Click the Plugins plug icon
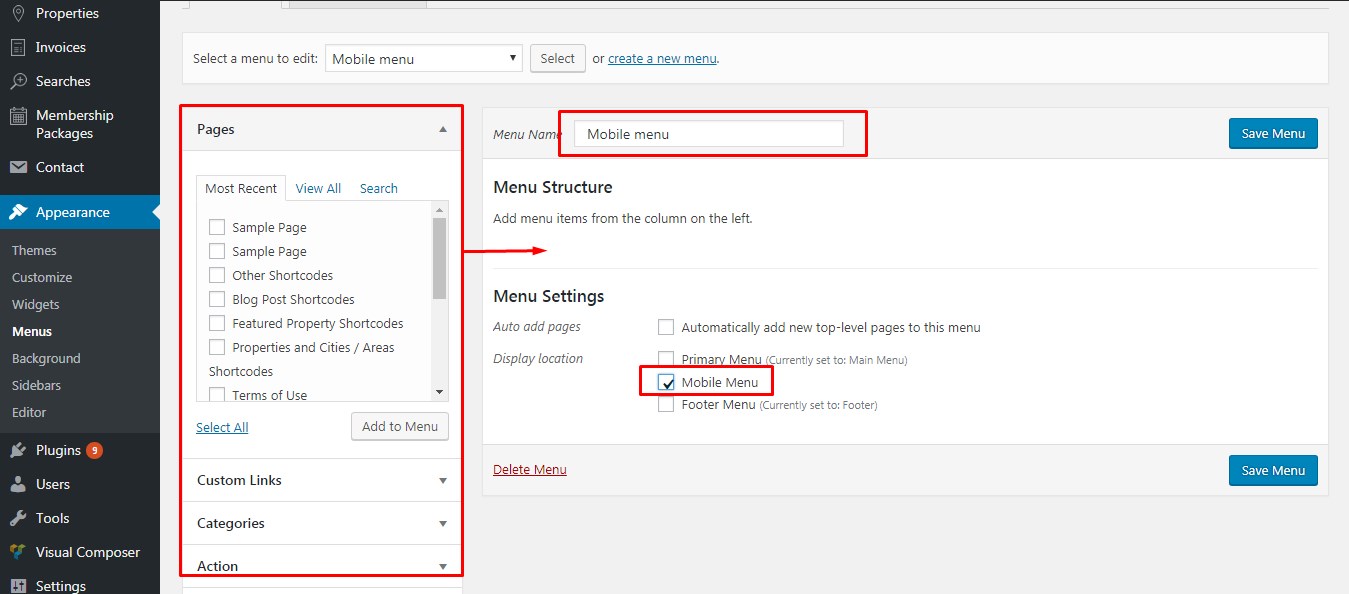1349x594 pixels. pos(18,450)
